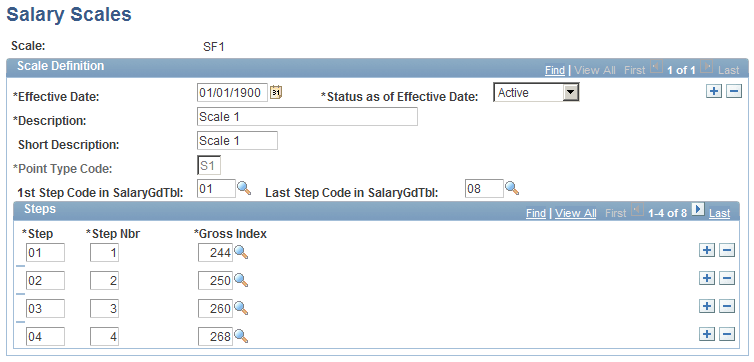This screenshot has width=754, height=362.
Task: Click the Step Nbr field with value 4
Action: [x=104, y=337]
